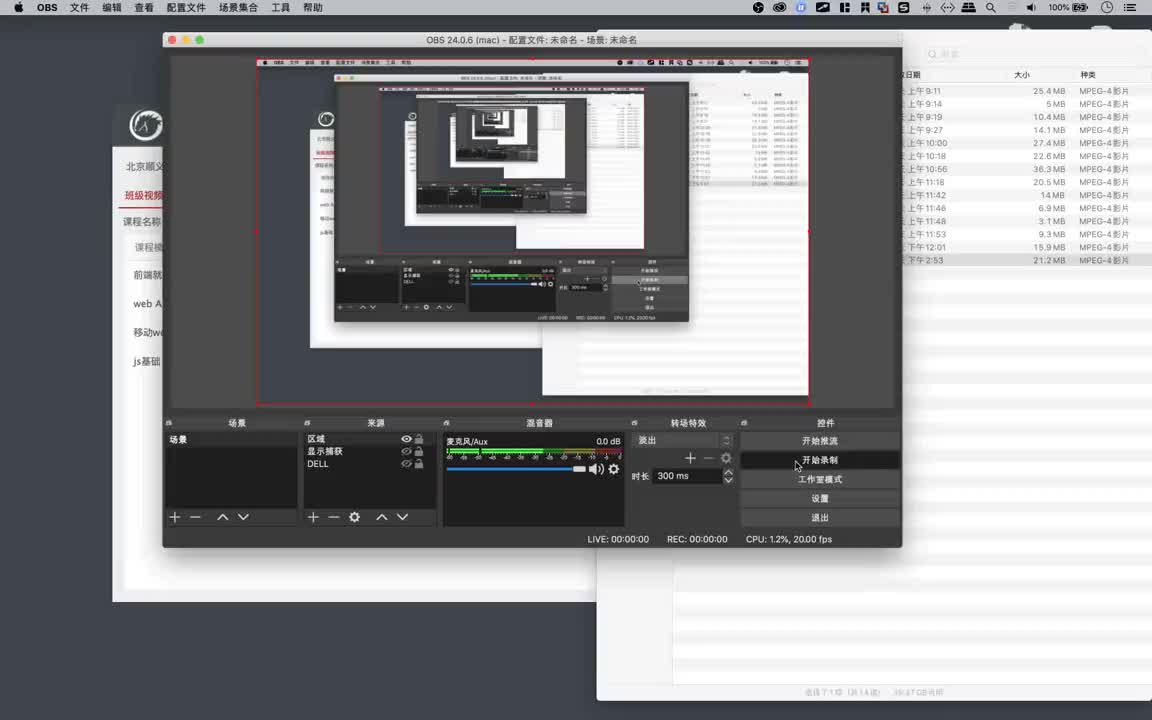Open the volume control in the menu bar
The height and width of the screenshot is (720, 1152).
(1032, 7)
